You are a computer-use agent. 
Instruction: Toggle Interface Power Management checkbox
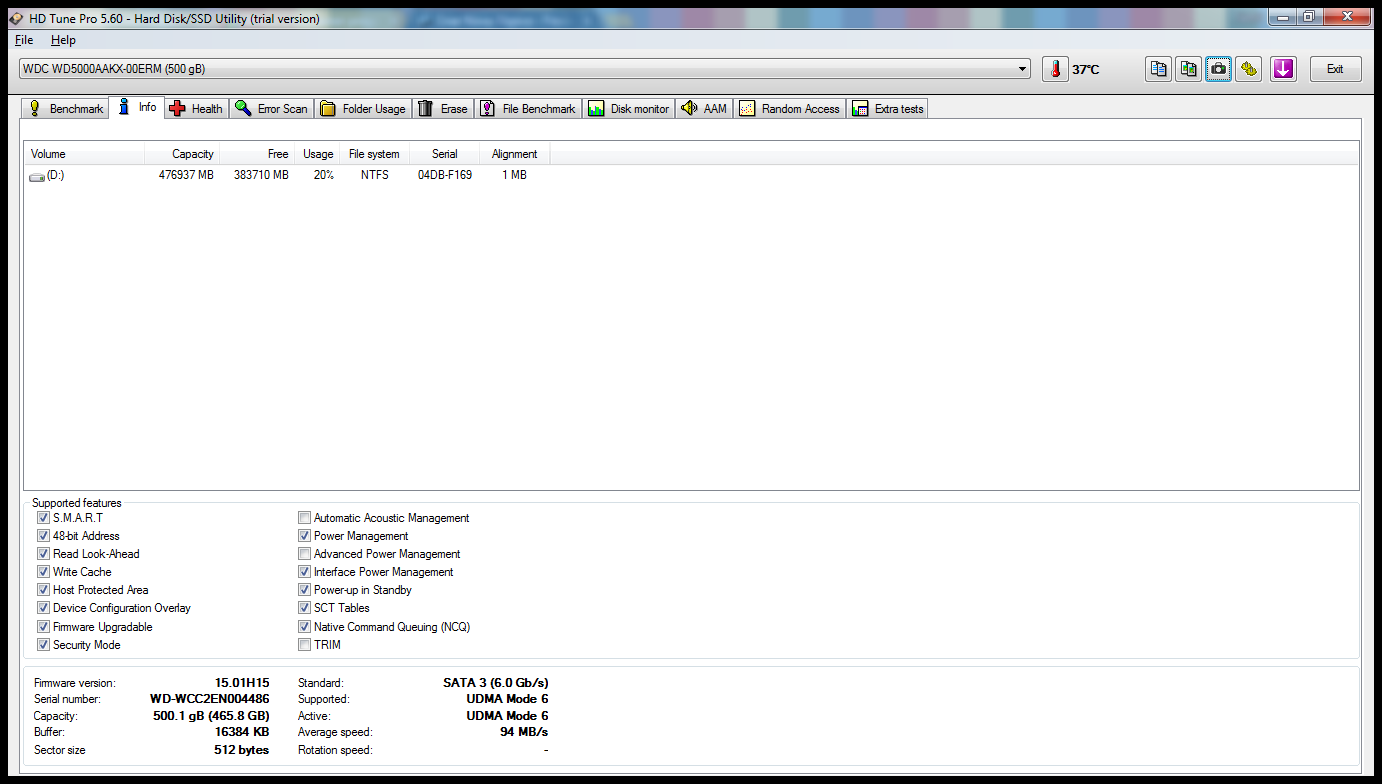coord(304,572)
